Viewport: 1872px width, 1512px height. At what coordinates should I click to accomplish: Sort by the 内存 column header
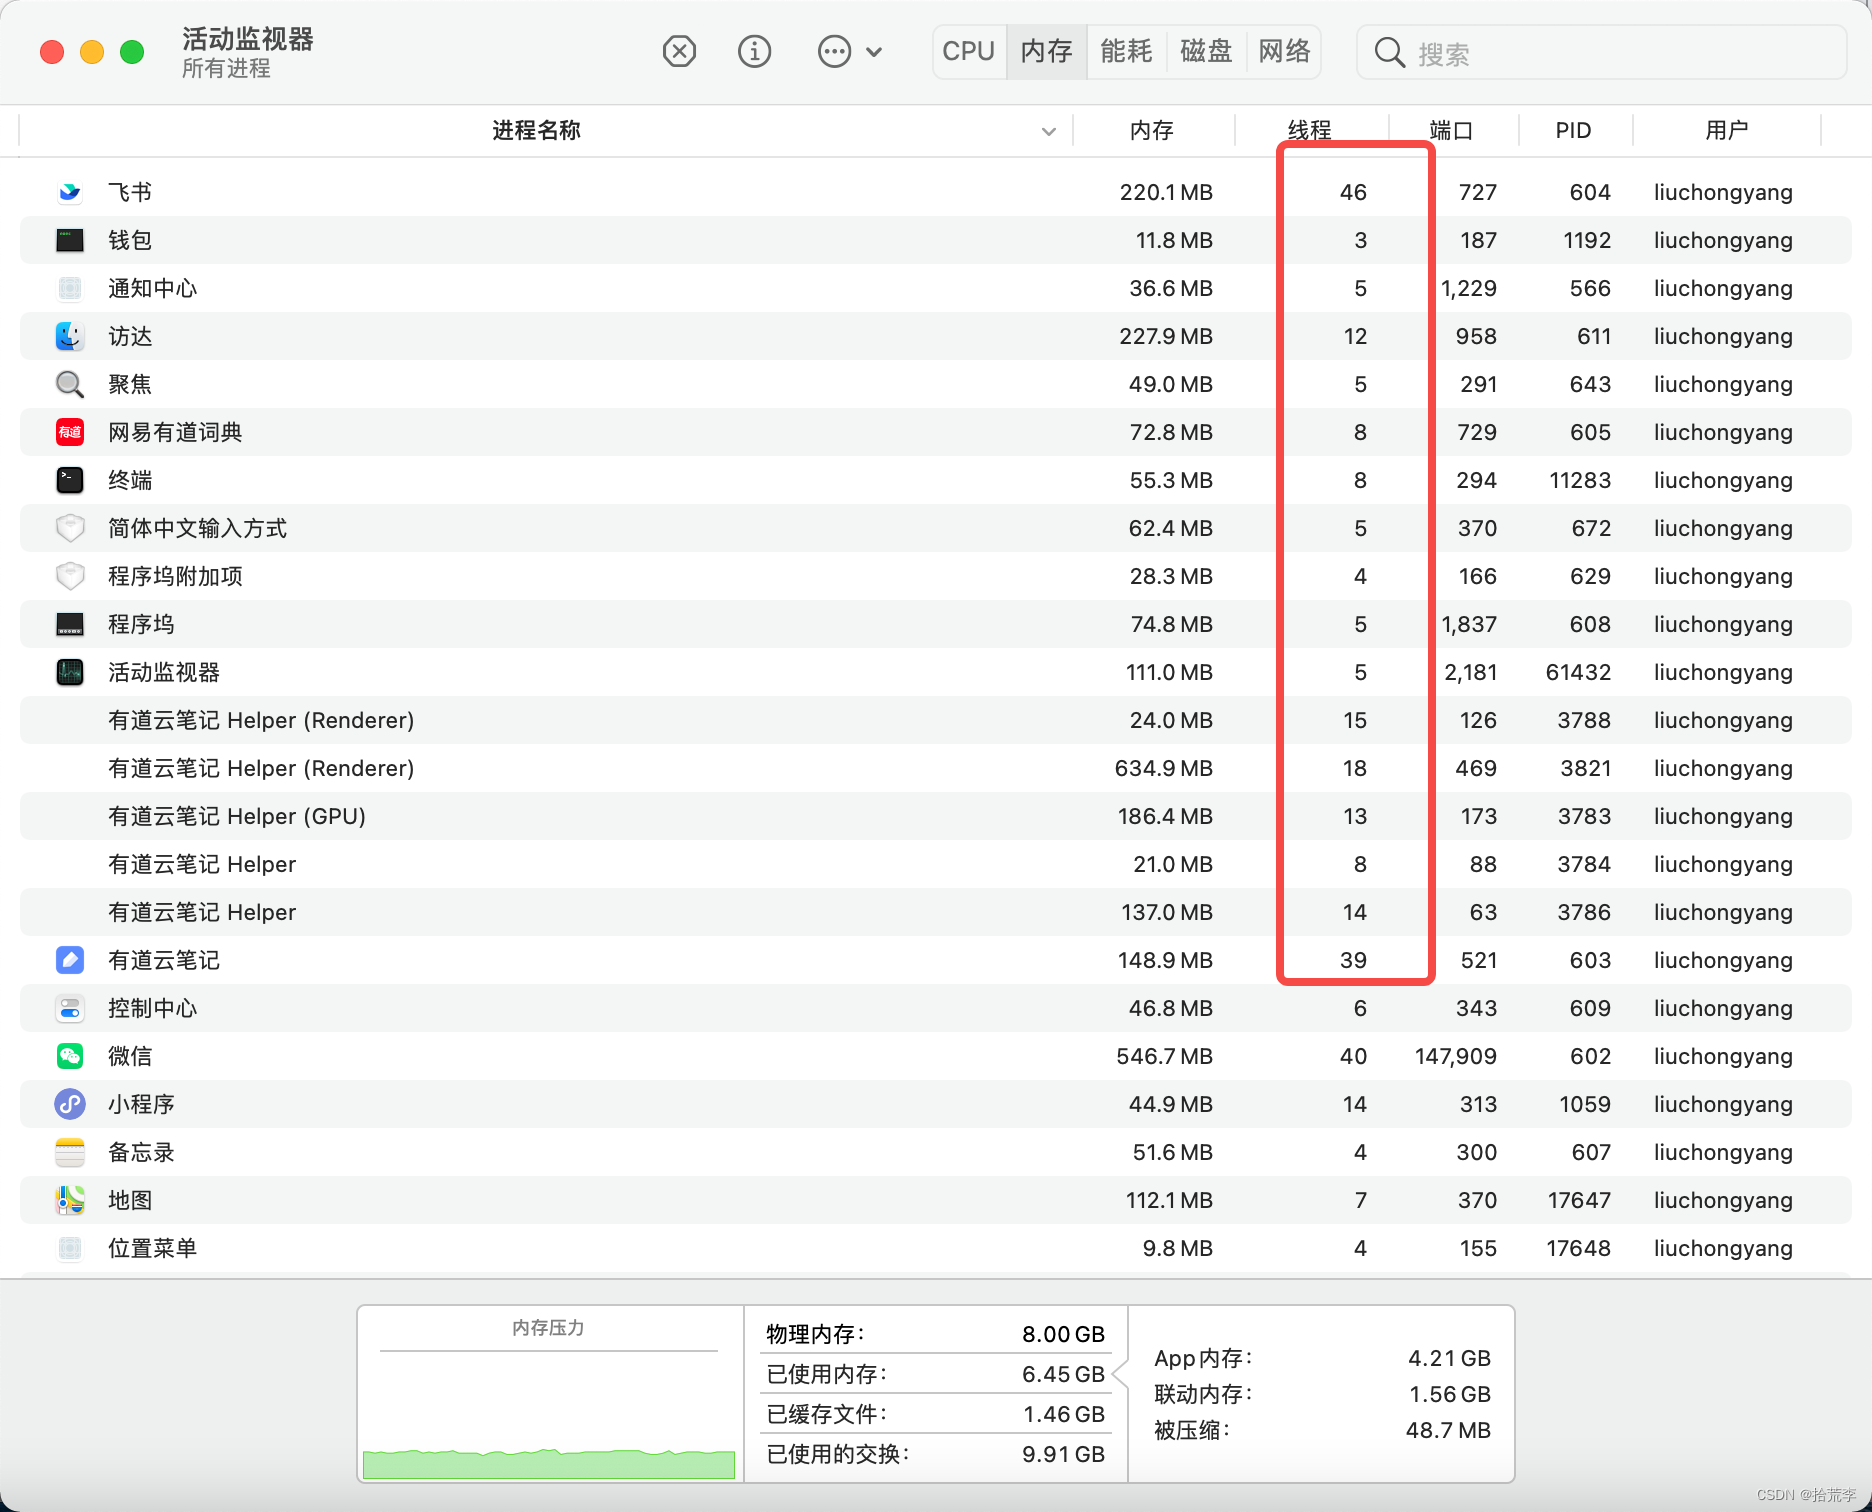[1152, 130]
